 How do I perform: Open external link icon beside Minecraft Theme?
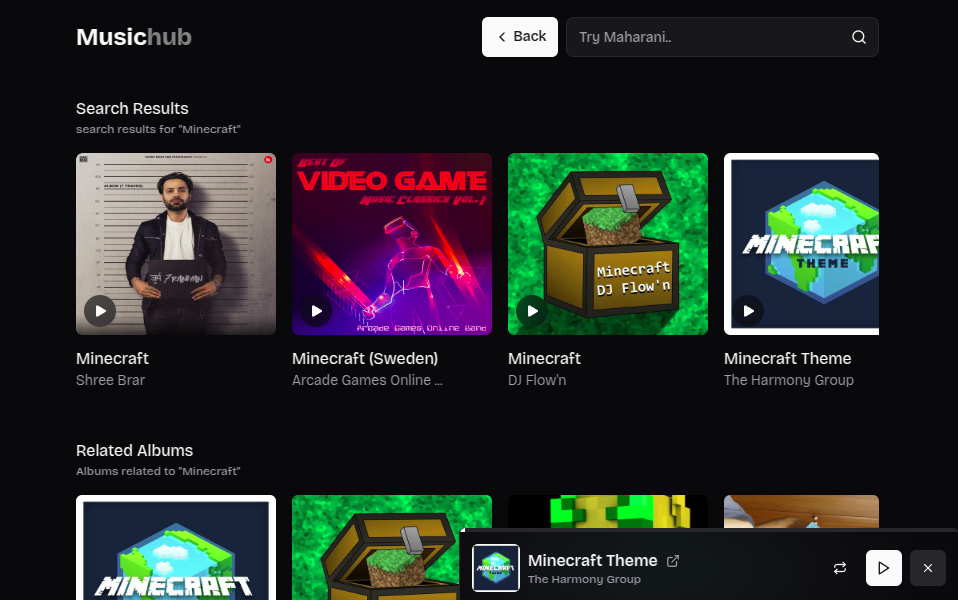click(x=673, y=561)
